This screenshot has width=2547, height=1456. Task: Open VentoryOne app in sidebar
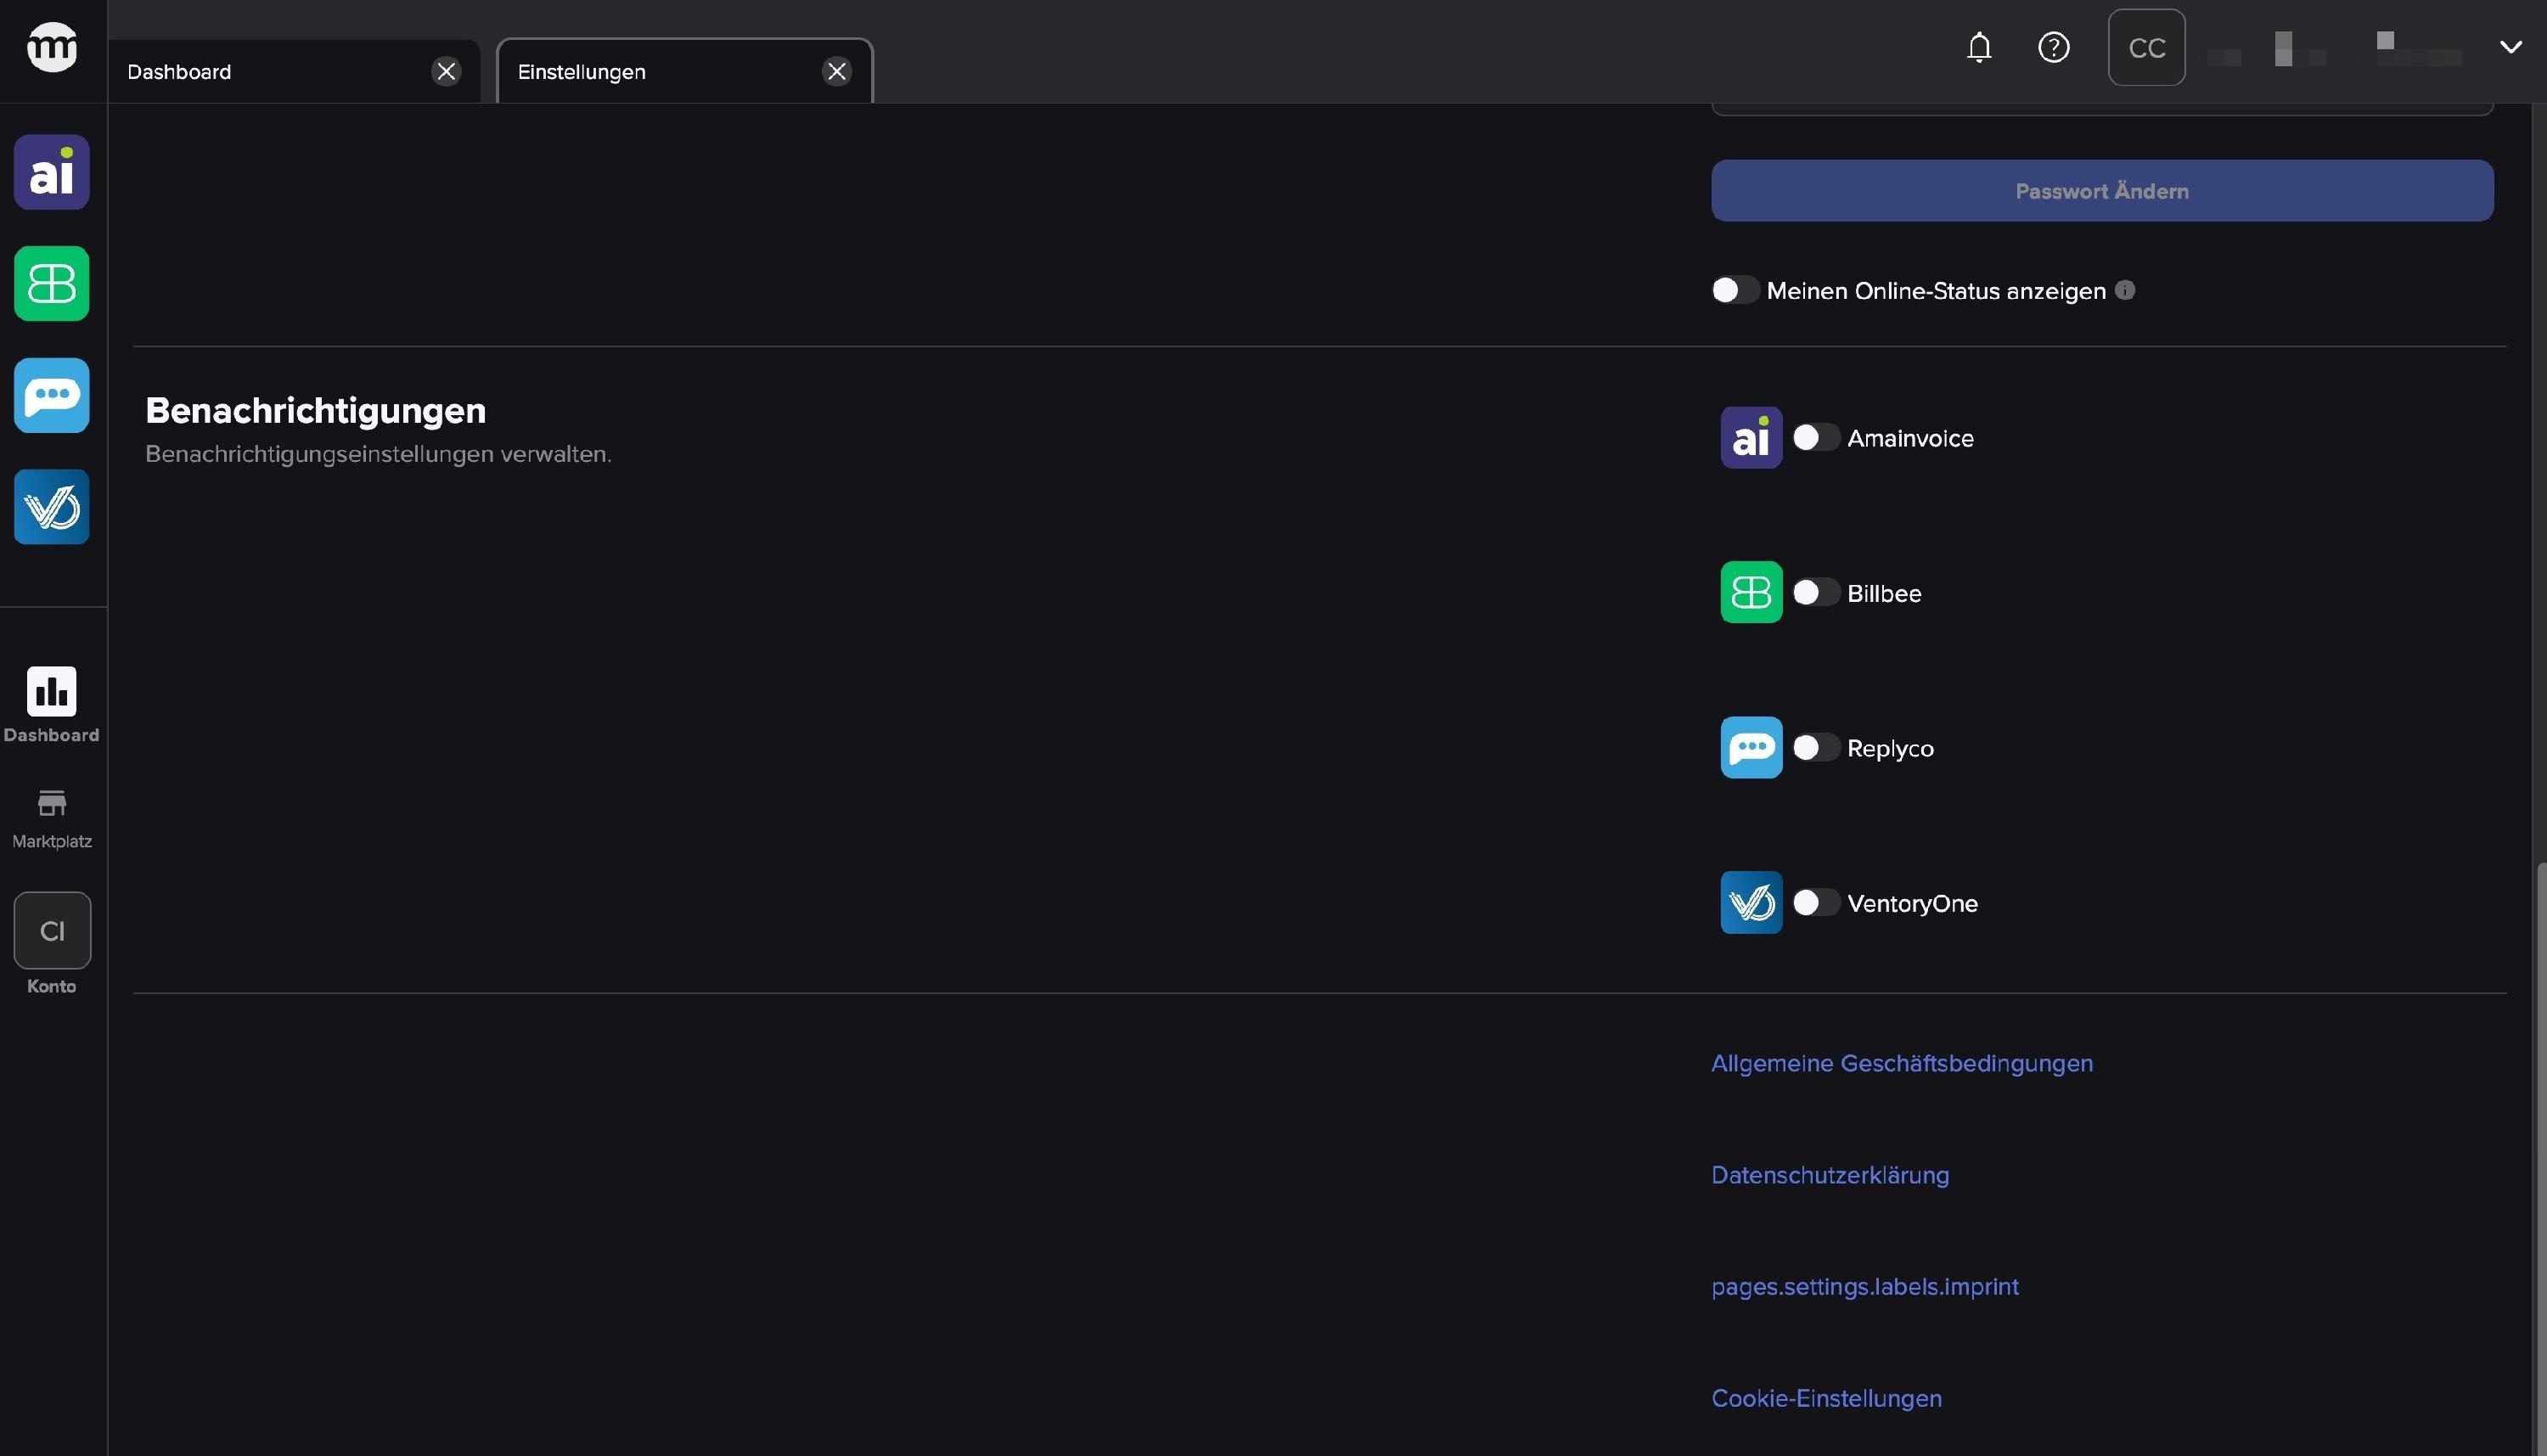(x=52, y=507)
